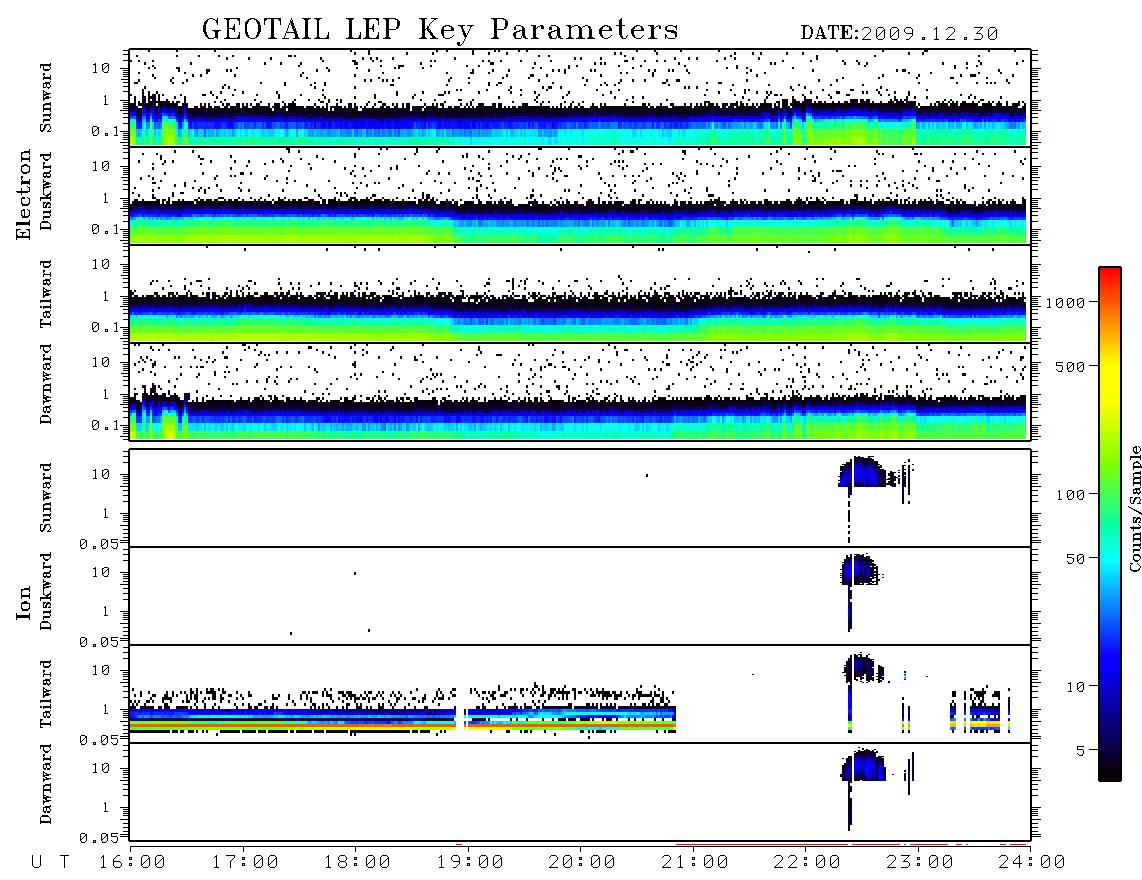Click the "500" colorbar tick value

(1070, 367)
